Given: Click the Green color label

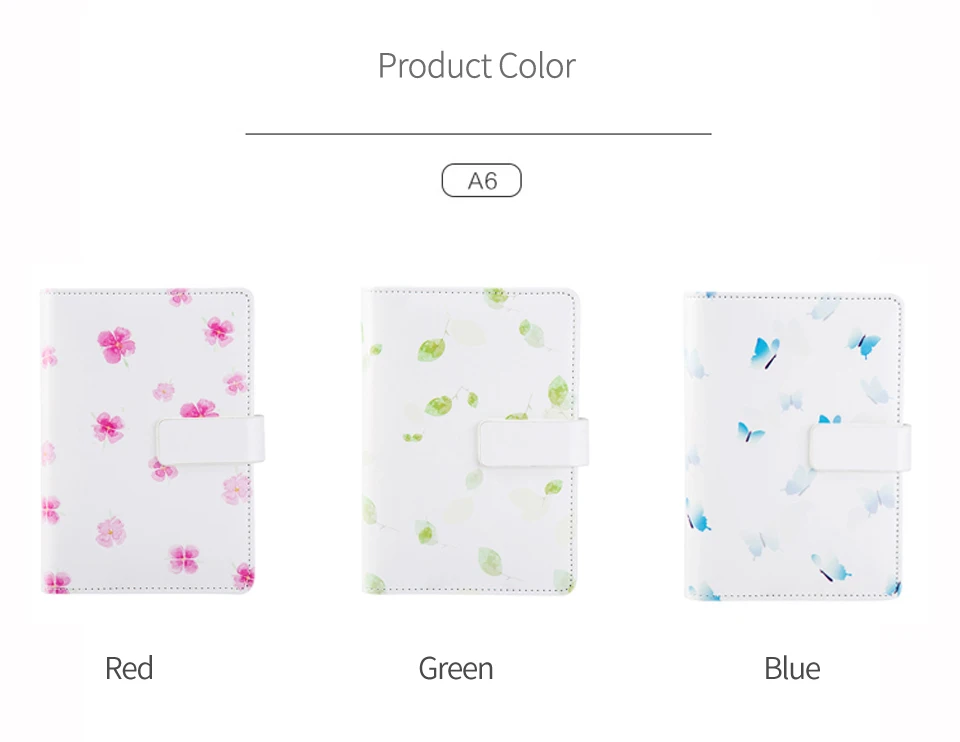Looking at the screenshot, I should [x=456, y=668].
